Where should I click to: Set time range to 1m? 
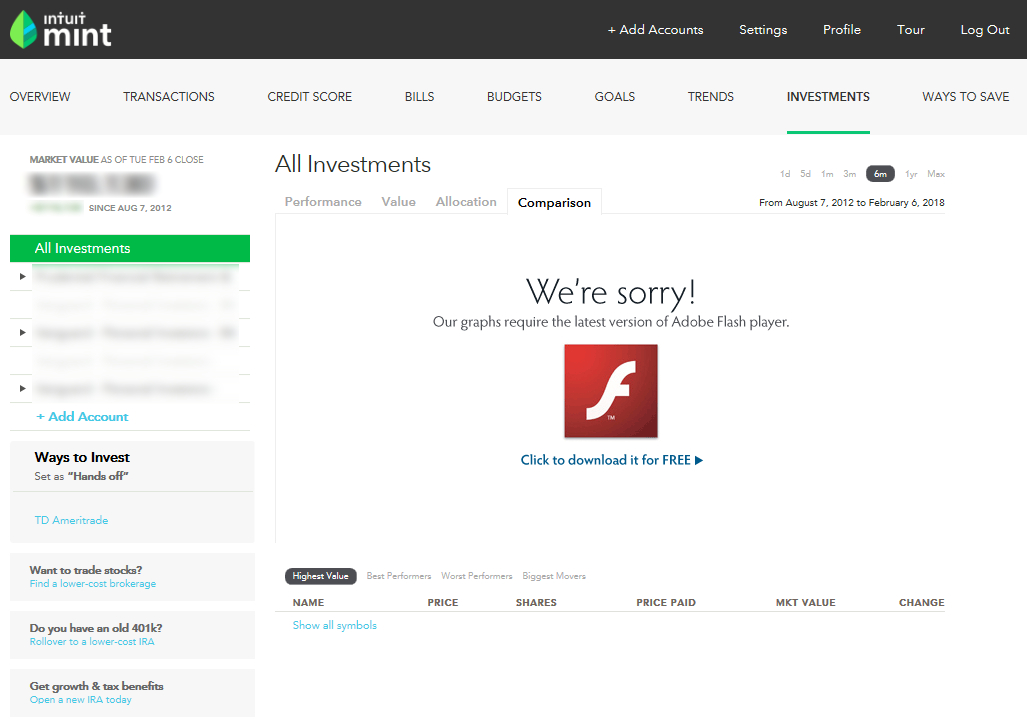(x=827, y=174)
